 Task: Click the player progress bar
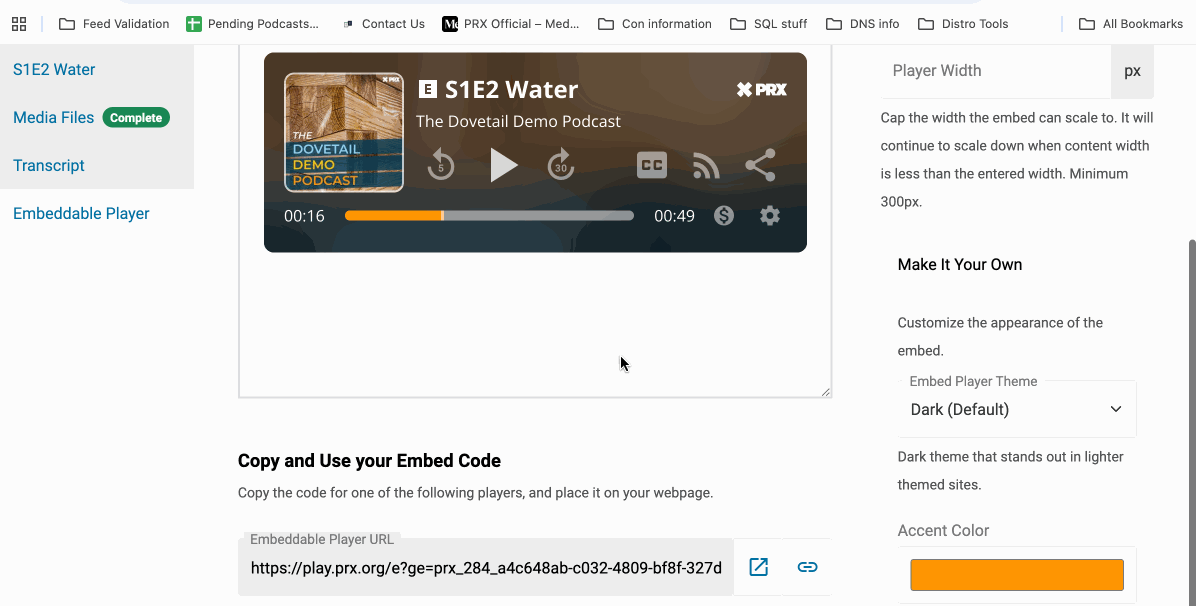[489, 215]
